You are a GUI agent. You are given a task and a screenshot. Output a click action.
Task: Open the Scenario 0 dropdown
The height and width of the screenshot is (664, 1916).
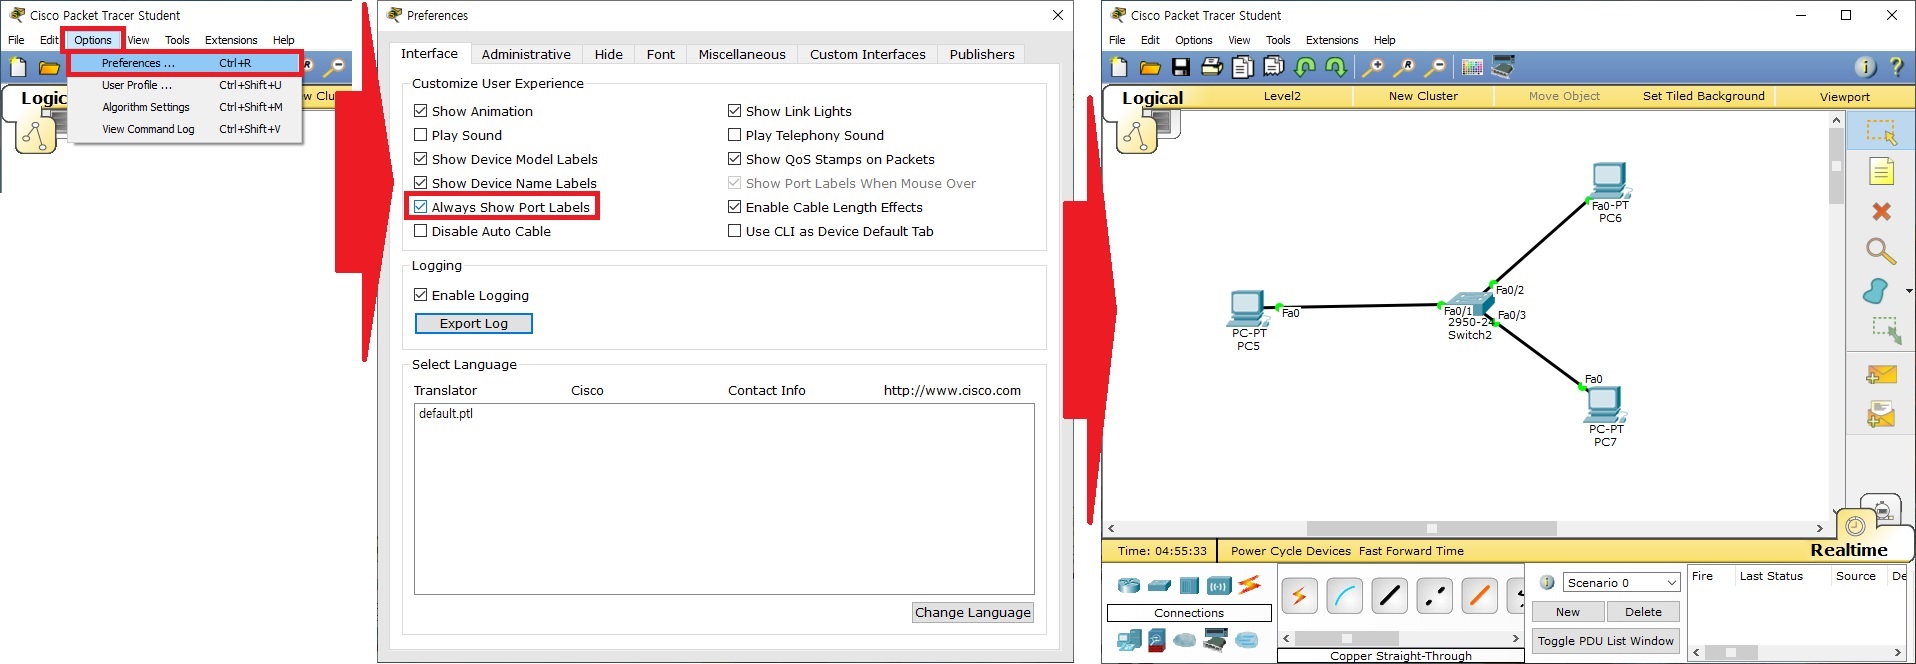point(1622,582)
